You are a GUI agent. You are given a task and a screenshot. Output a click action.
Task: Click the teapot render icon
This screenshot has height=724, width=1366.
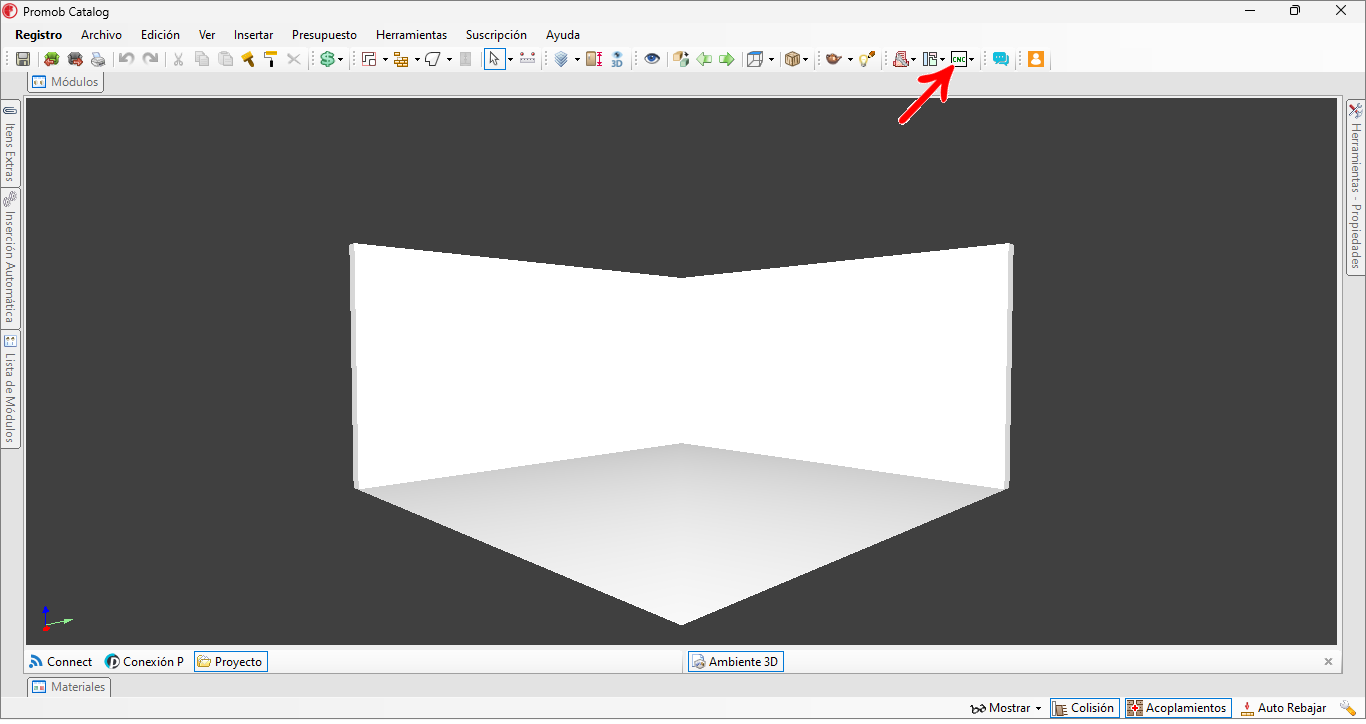point(833,59)
